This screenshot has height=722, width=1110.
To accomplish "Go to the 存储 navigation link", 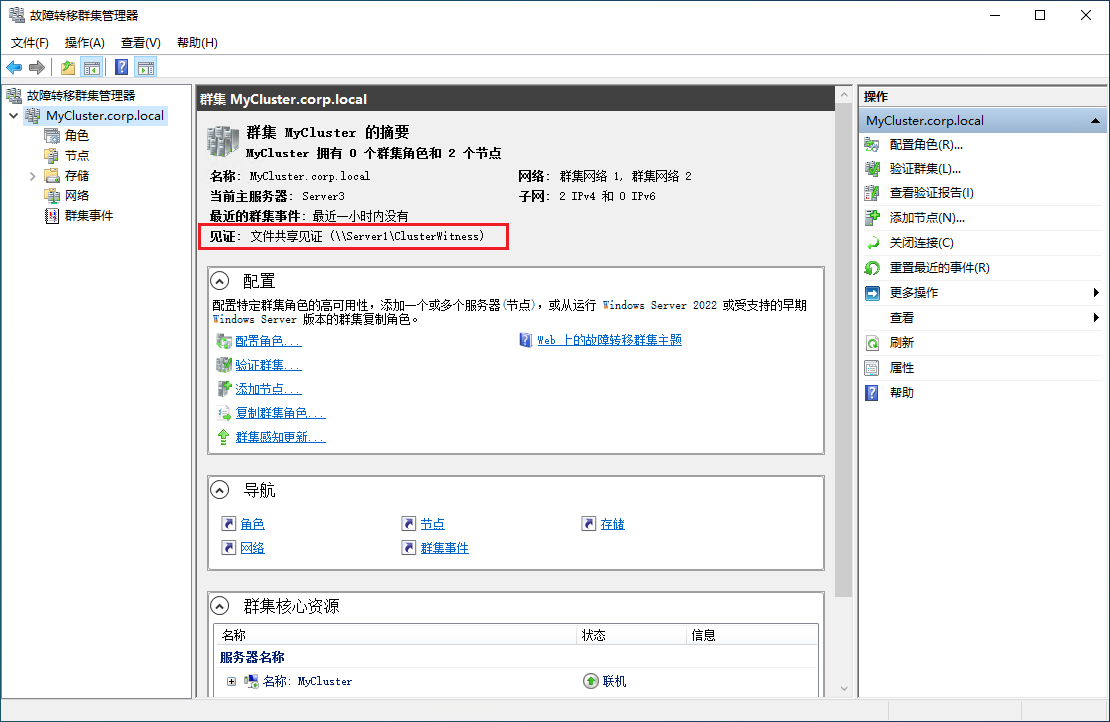I will (612, 524).
